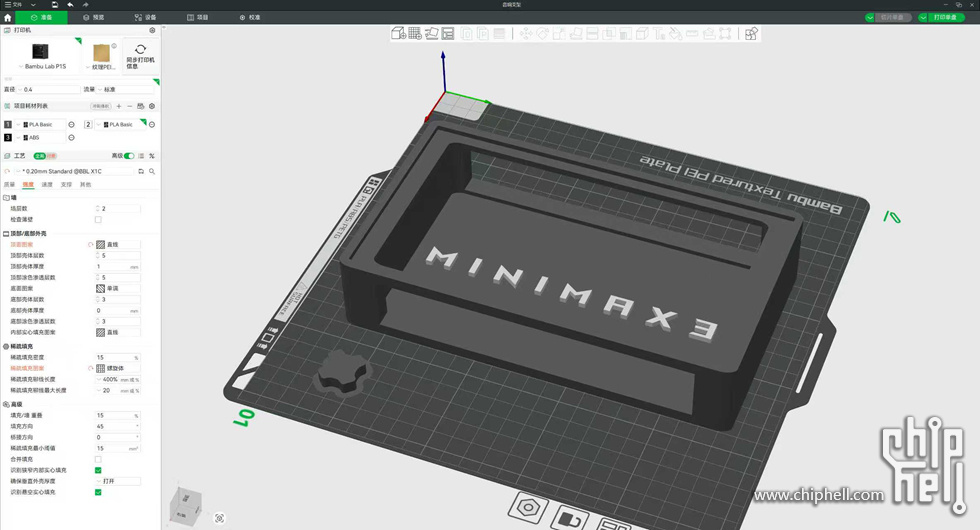This screenshot has width=980, height=530.
Task: Open the 支撑 support settings tab
Action: pyautogui.click(x=66, y=184)
